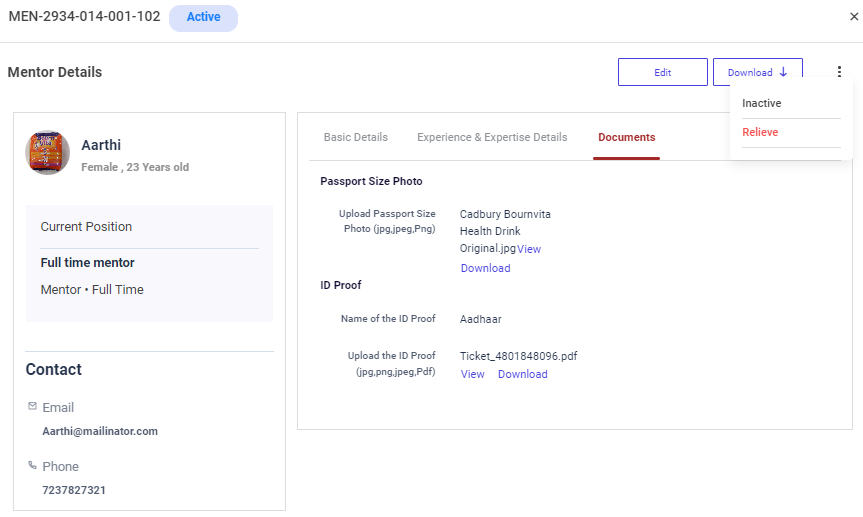
Task: View the ID proof Ticket PDF
Action: pyautogui.click(x=472, y=374)
